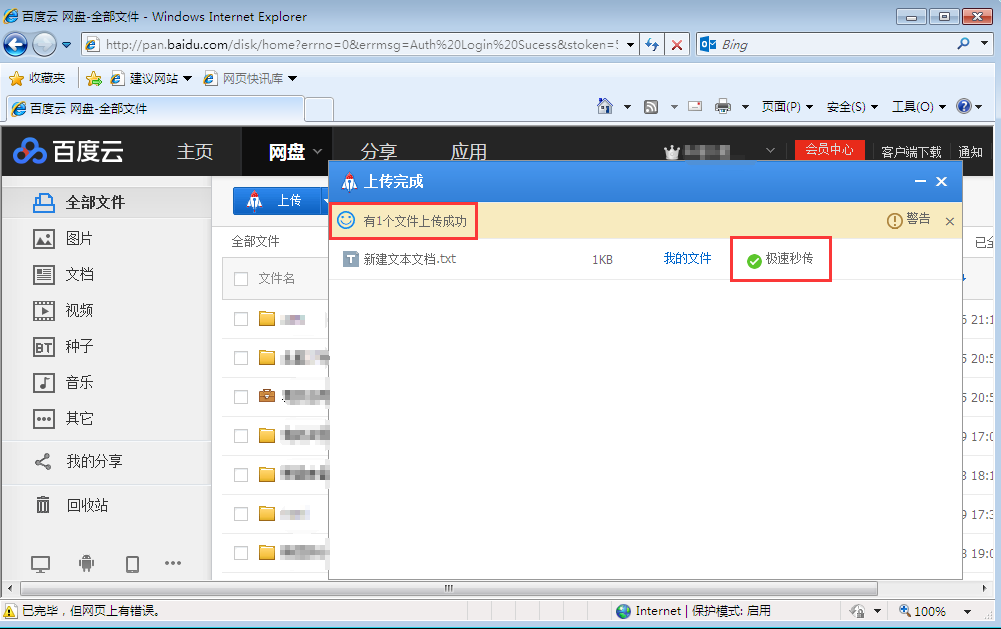This screenshot has width=1001, height=629.
Task: Select the 百度云 网盘-全部文件 browser tab
Action: [x=155, y=109]
